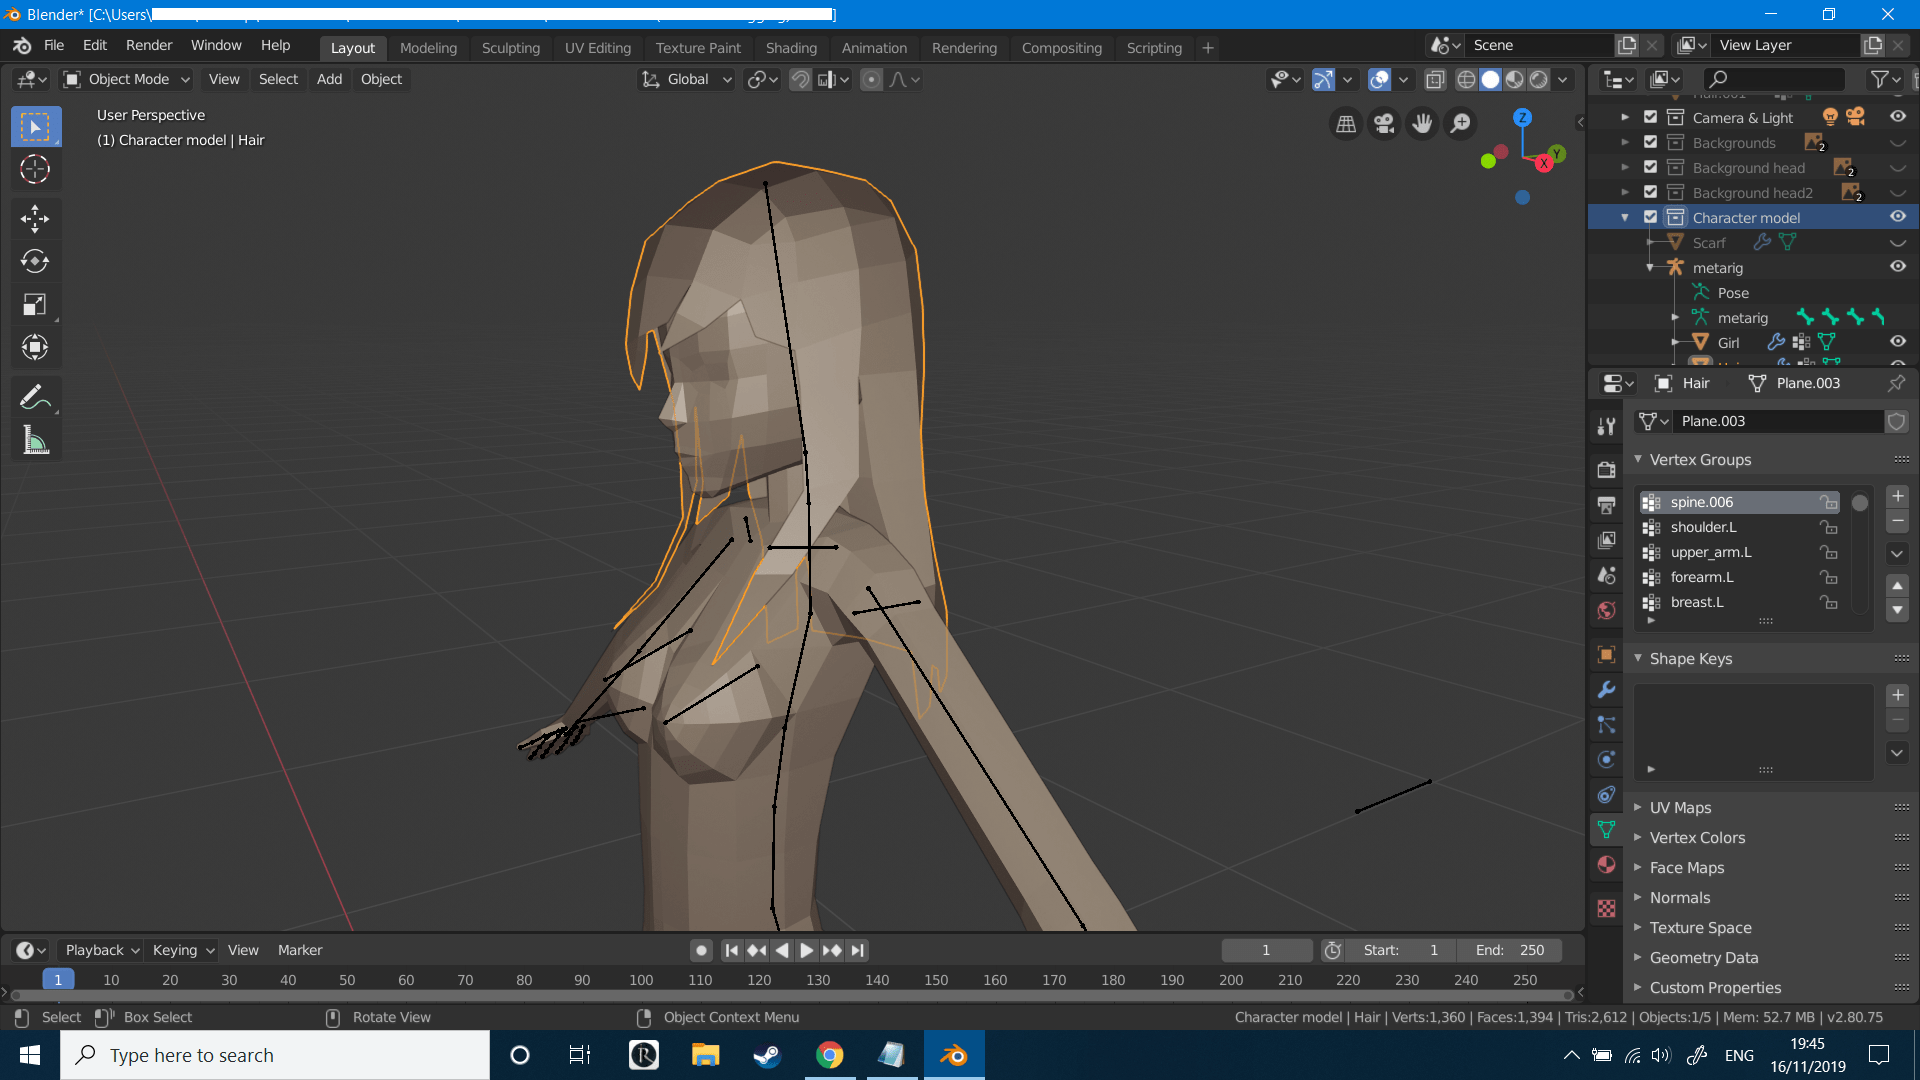Image resolution: width=1920 pixels, height=1080 pixels.
Task: Select the Rotate tool in the viewport toolbar
Action: pyautogui.click(x=35, y=262)
